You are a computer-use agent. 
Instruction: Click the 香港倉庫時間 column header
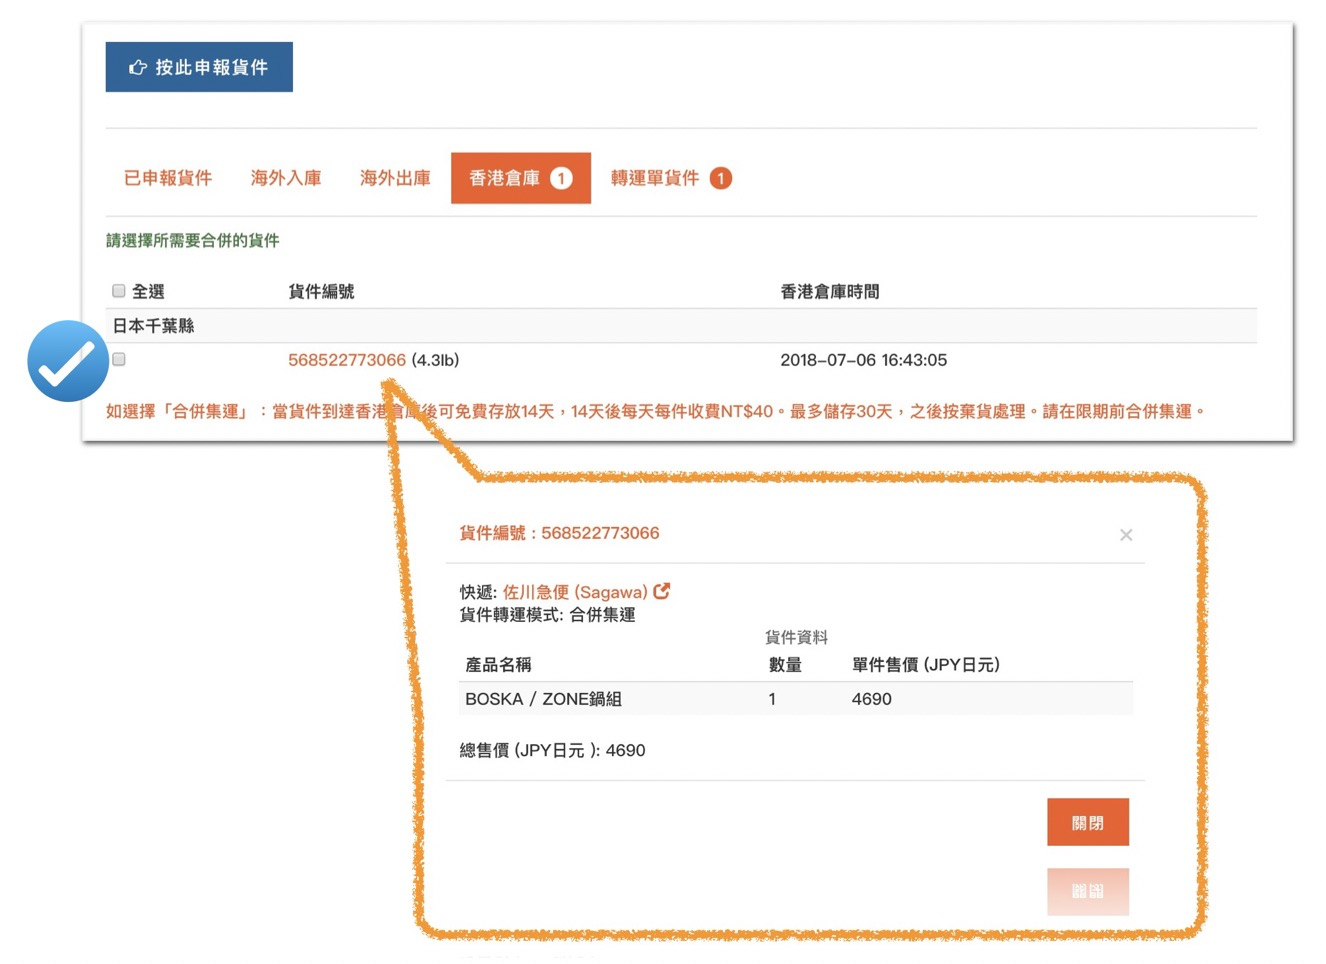pyautogui.click(x=829, y=292)
